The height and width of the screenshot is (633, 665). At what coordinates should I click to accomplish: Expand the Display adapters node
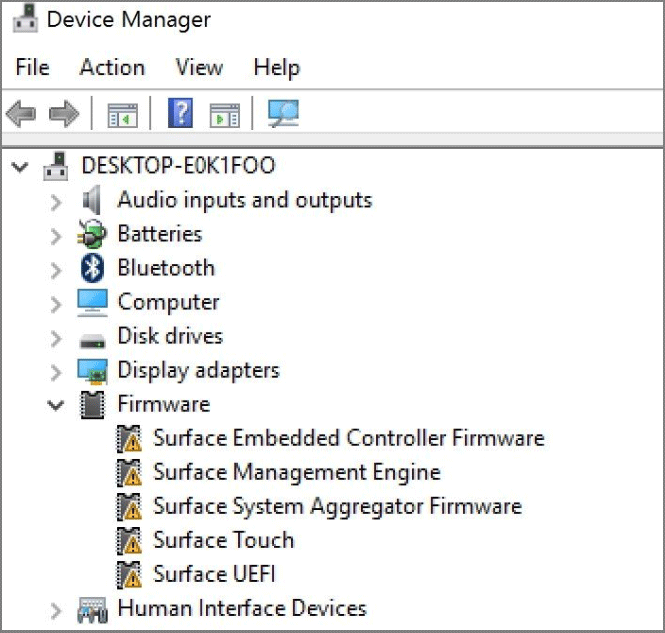tap(56, 372)
